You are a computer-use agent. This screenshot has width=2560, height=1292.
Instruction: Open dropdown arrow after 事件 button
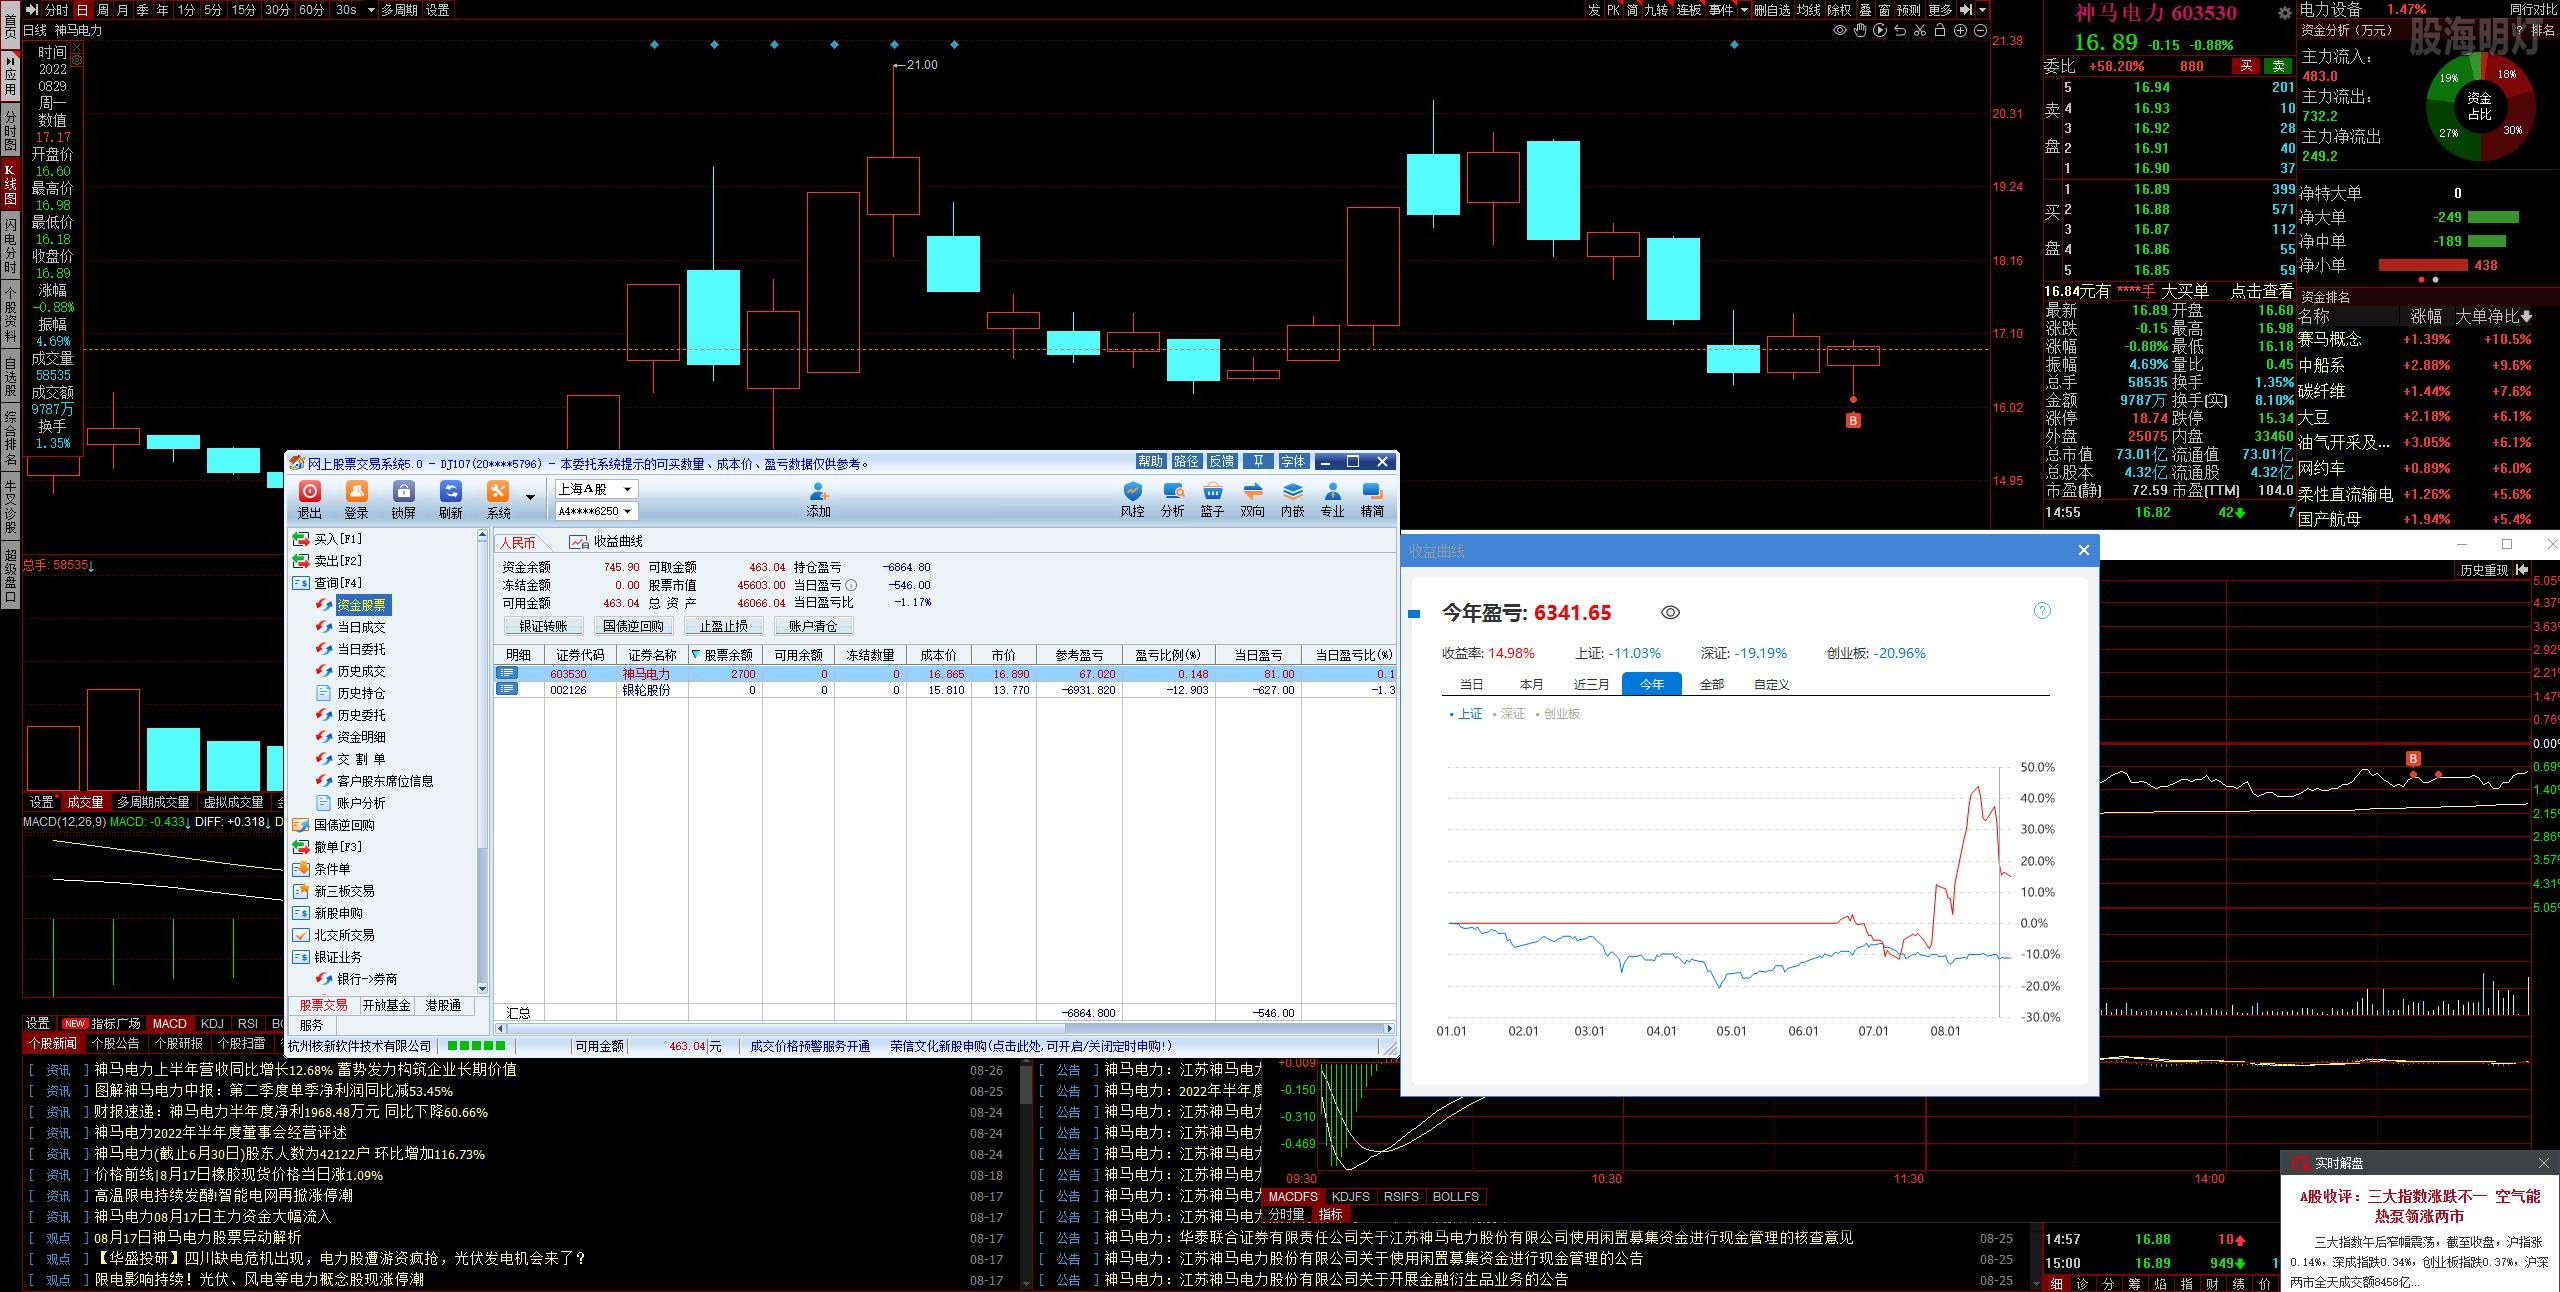point(1744,10)
